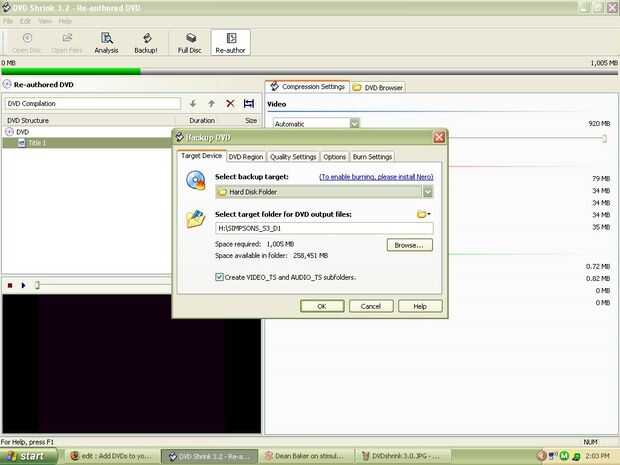Click the target folder path field
This screenshot has width=620, height=465.
coord(324,228)
